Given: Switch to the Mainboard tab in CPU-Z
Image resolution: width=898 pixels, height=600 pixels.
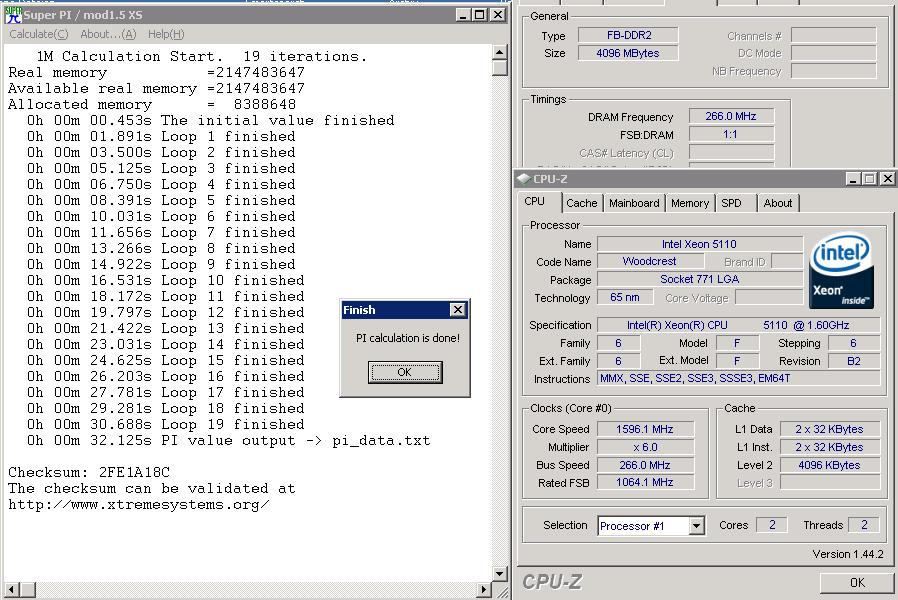Looking at the screenshot, I should [634, 203].
